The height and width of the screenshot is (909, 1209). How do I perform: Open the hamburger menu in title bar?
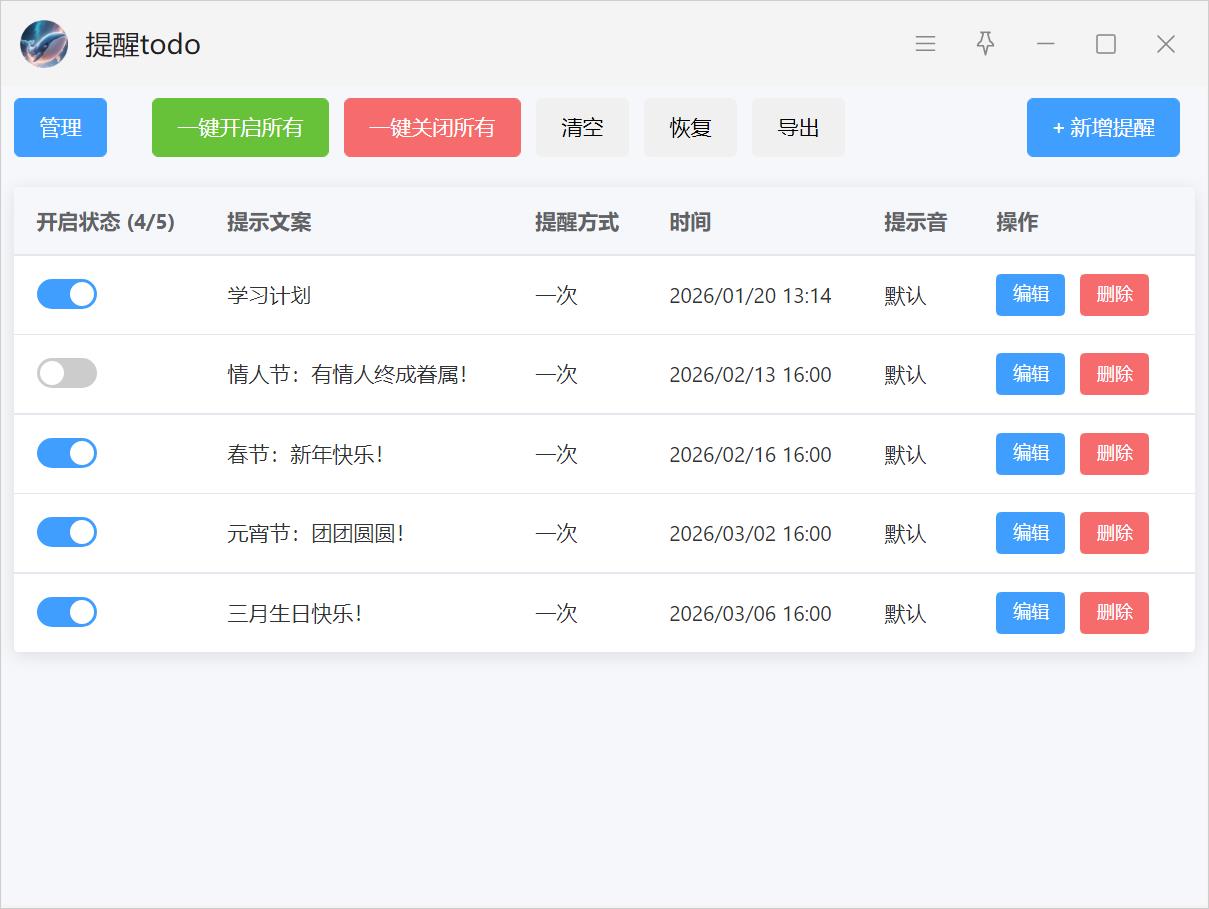pos(925,44)
